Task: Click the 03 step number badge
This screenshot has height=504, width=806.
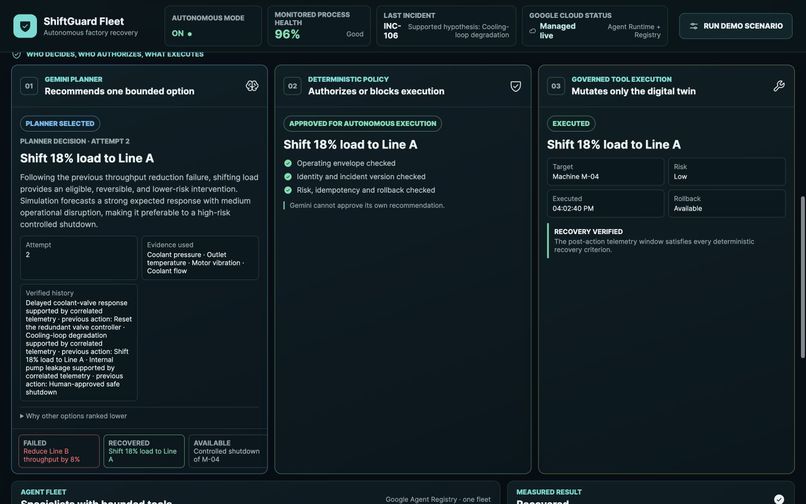Action: [x=556, y=86]
